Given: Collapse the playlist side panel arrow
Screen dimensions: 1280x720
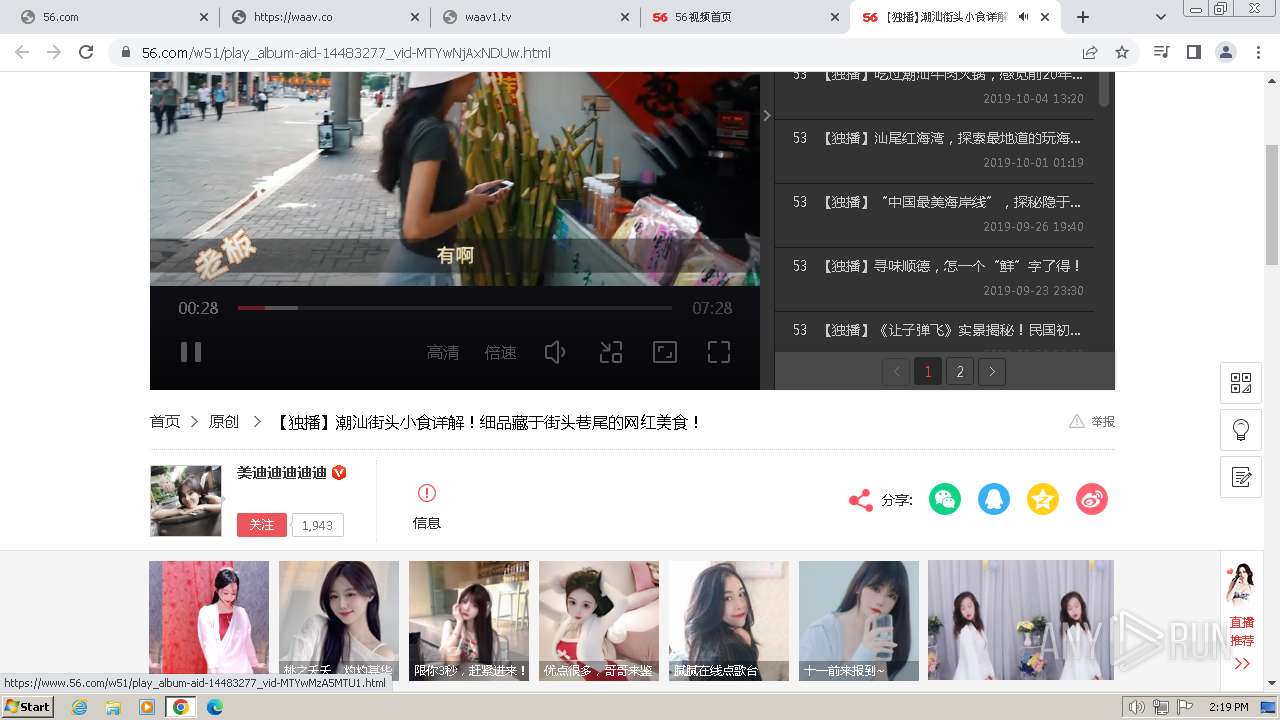Looking at the screenshot, I should (767, 116).
